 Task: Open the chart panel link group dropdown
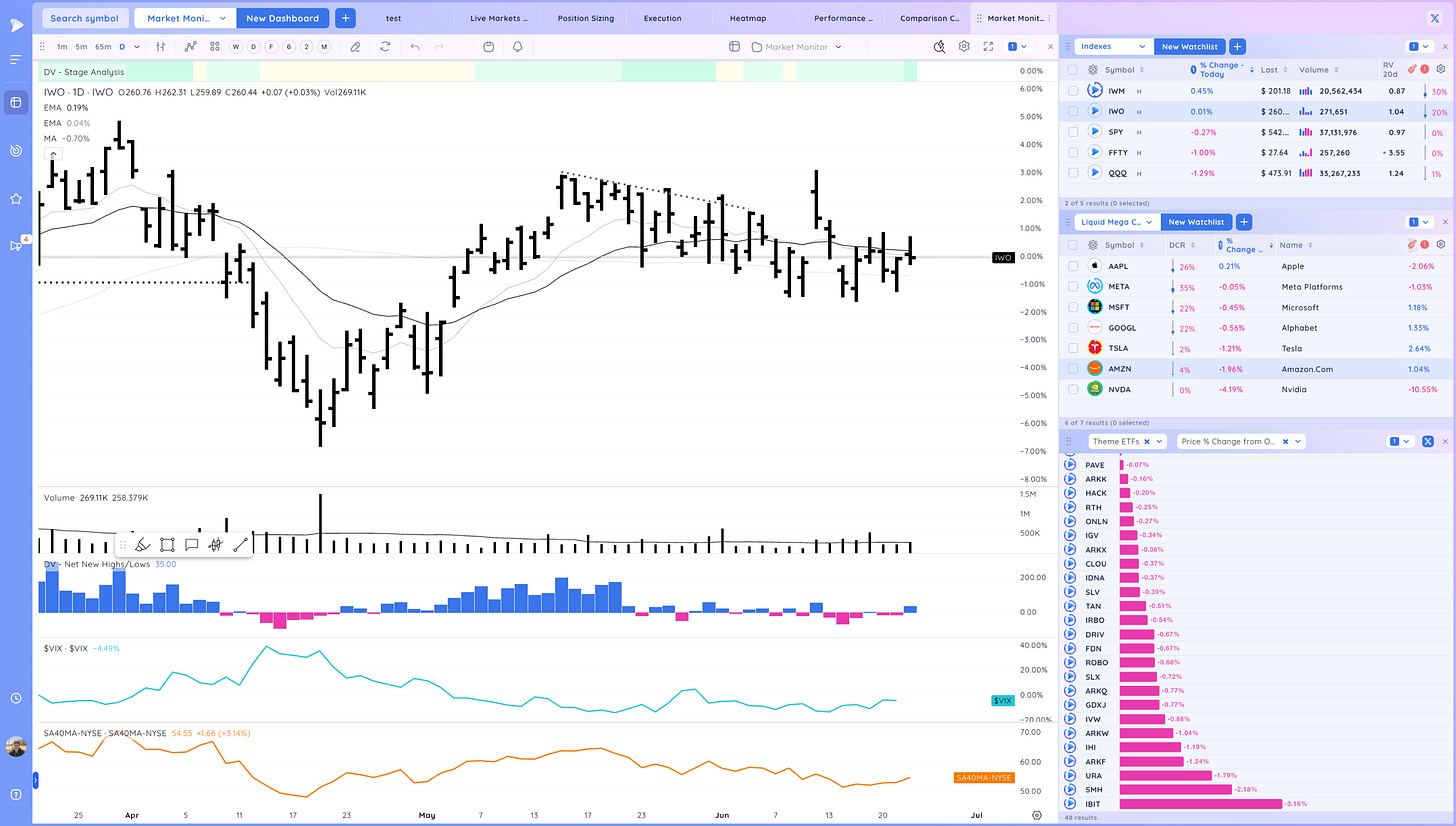pyautogui.click(x=1017, y=46)
